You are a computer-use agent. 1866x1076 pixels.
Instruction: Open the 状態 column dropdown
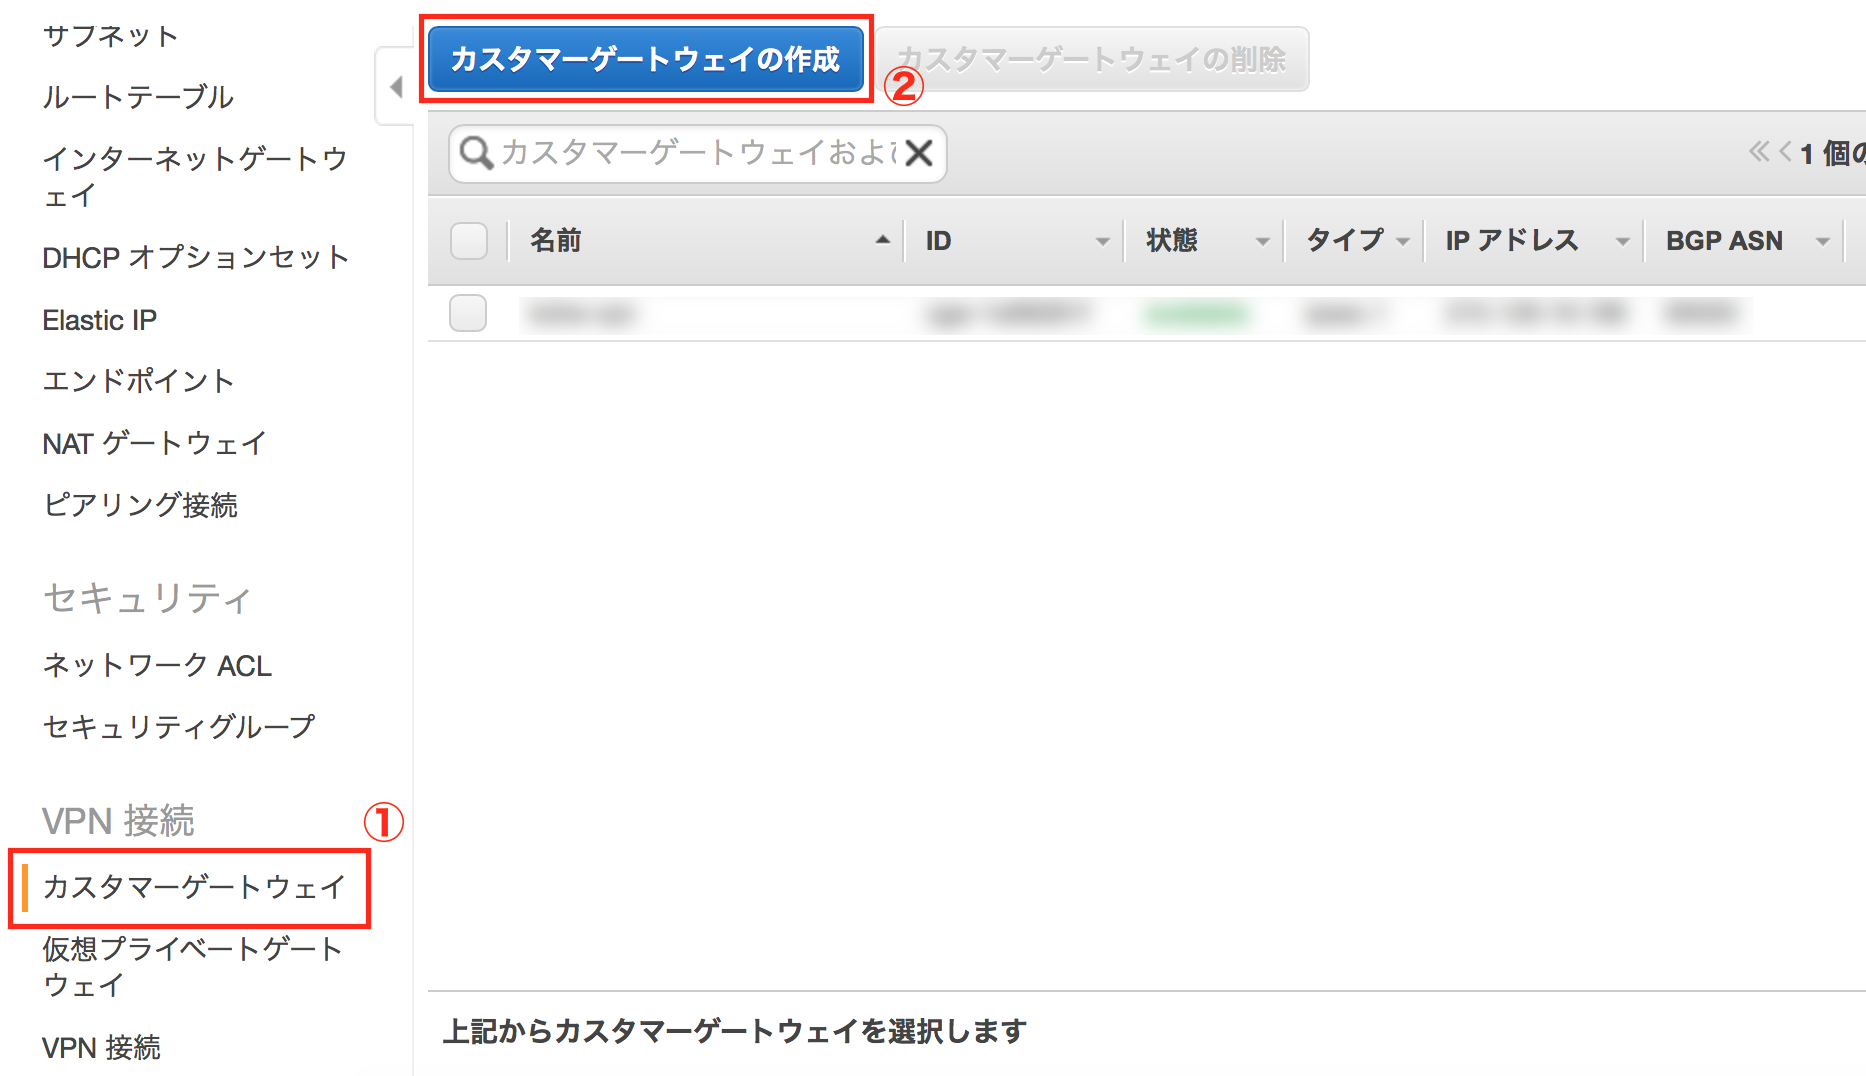[1264, 240]
